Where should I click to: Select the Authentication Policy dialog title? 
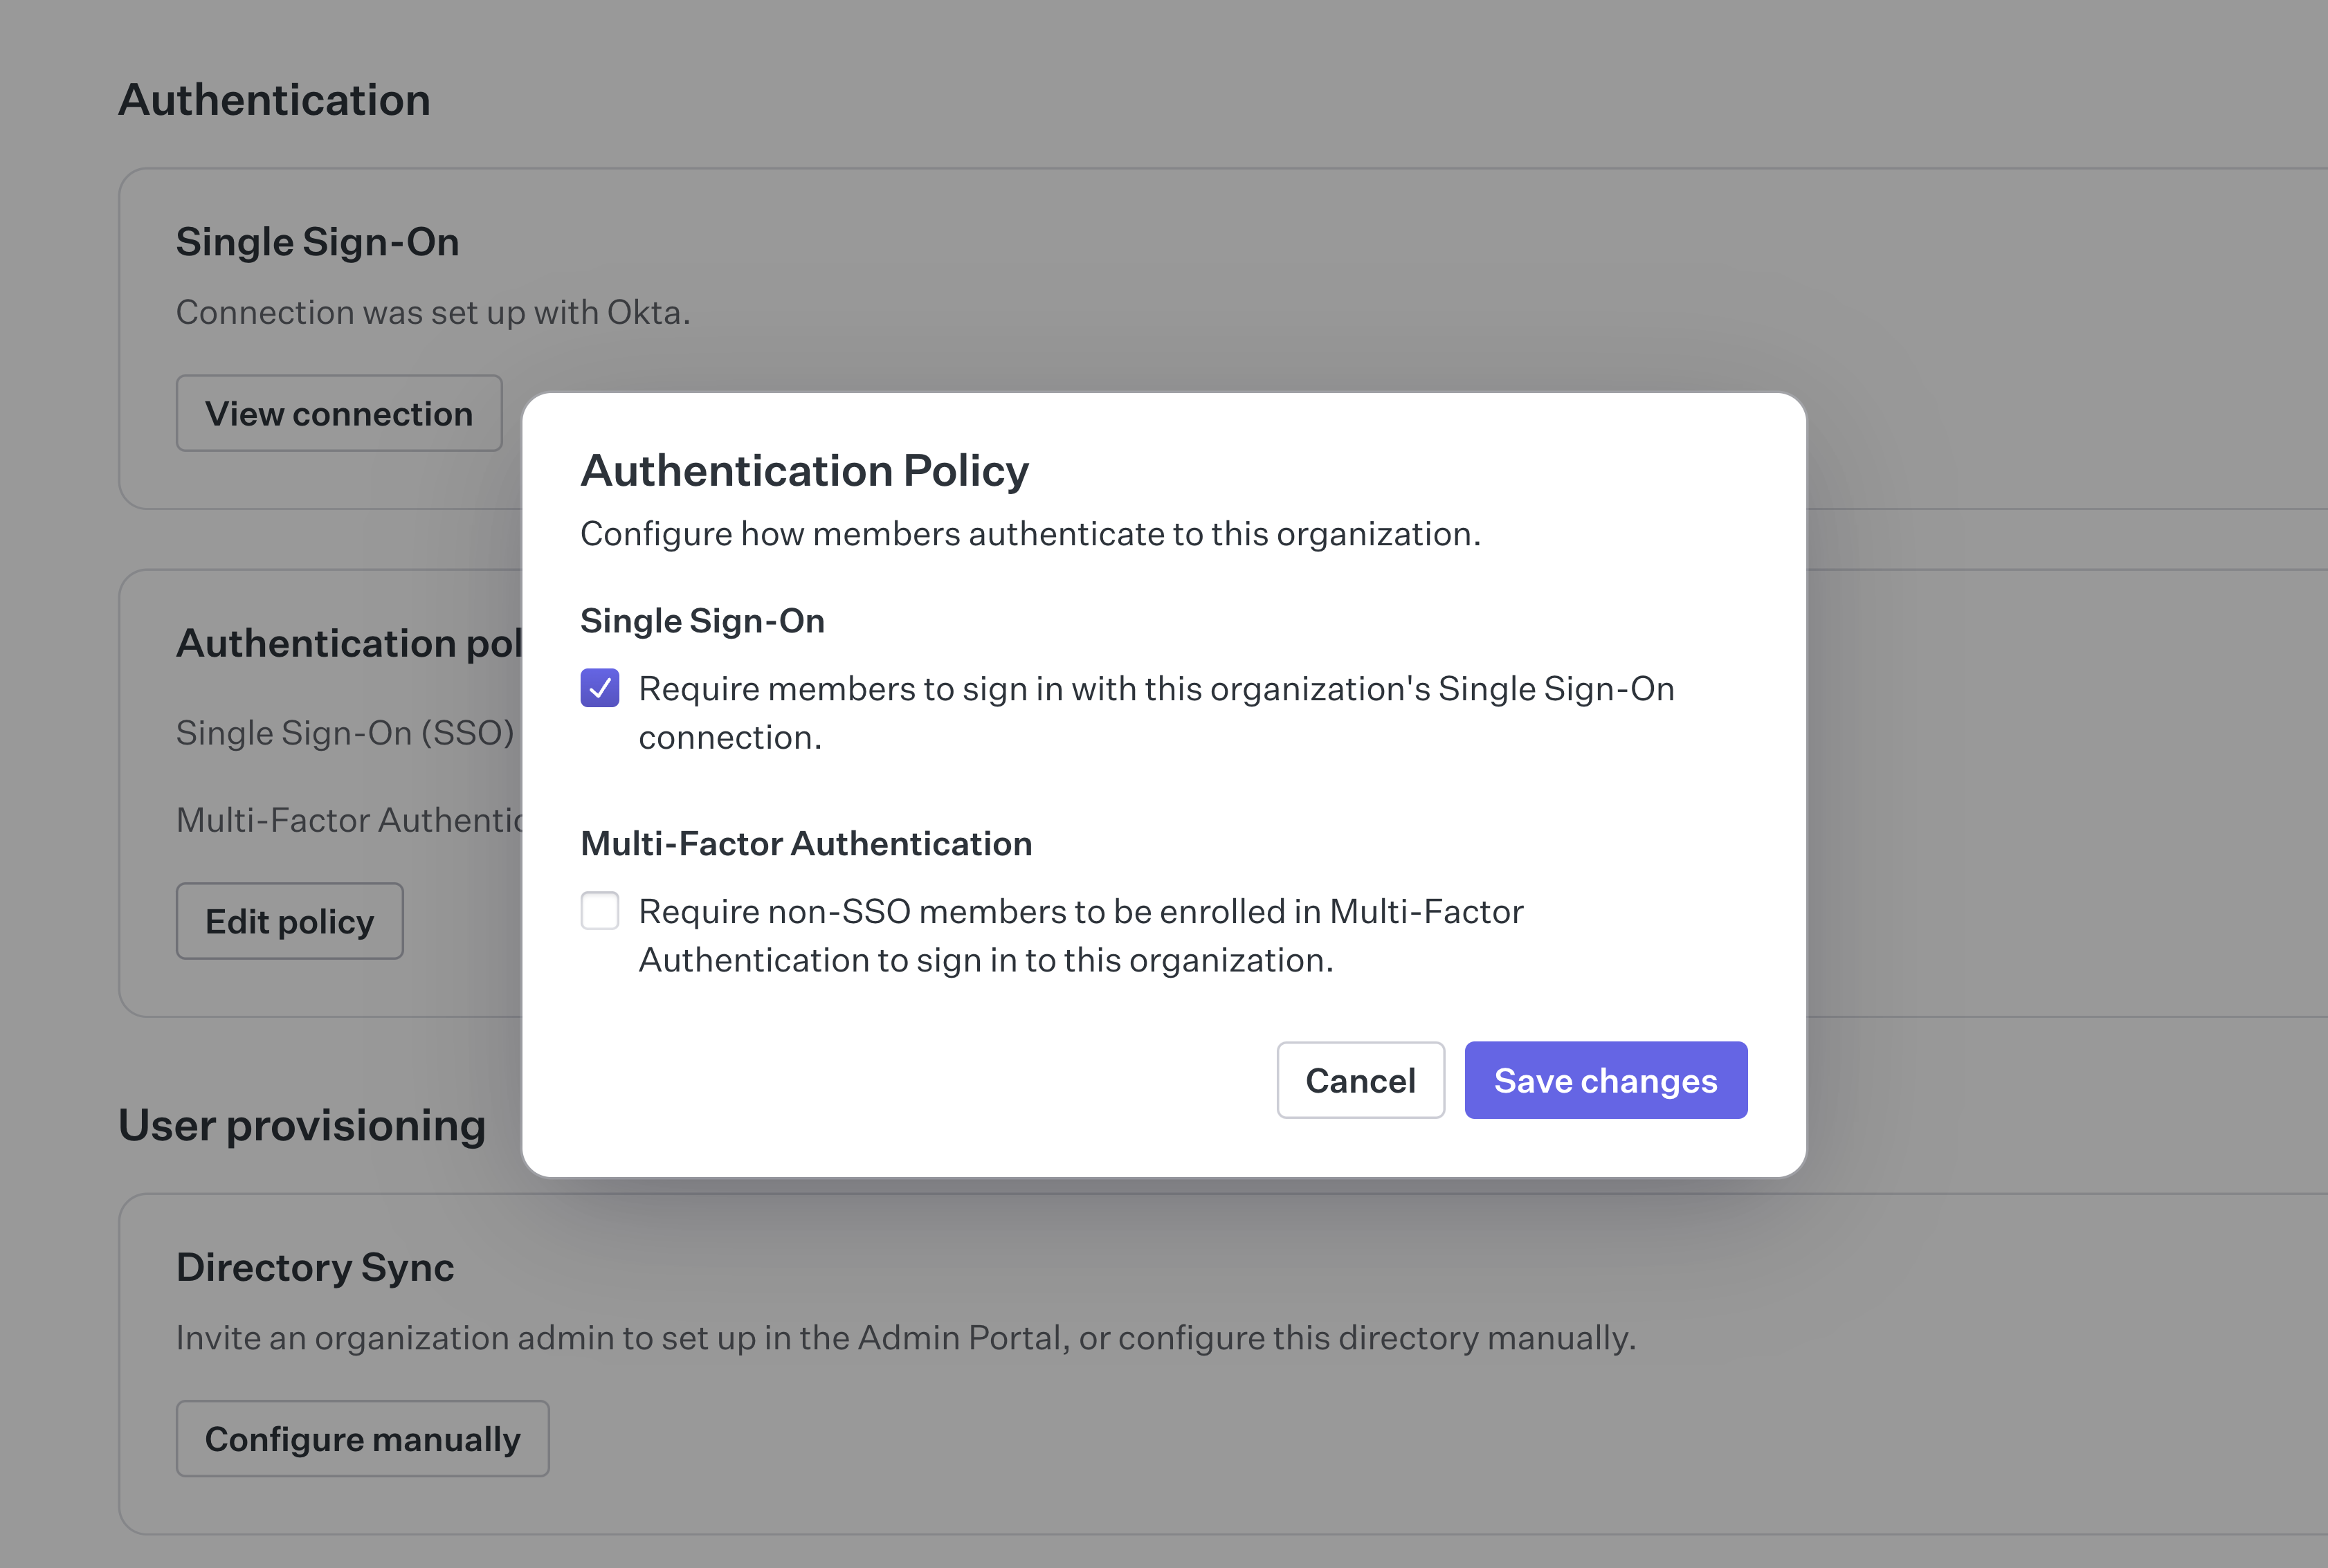[x=804, y=469]
